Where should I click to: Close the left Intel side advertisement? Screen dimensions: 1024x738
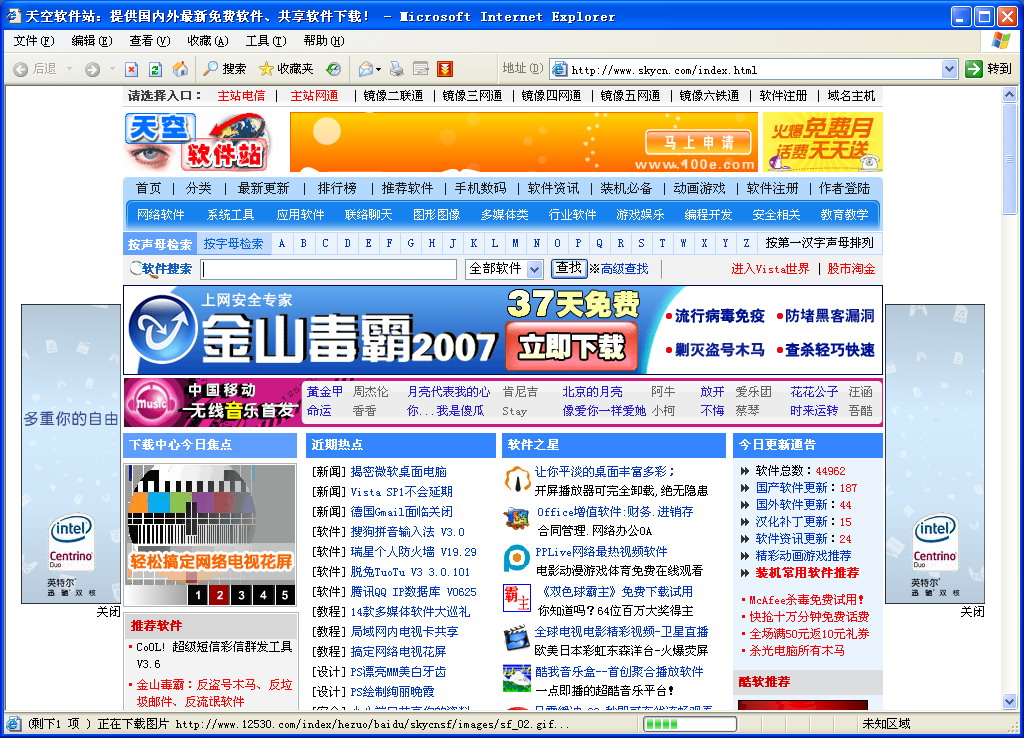coord(108,612)
